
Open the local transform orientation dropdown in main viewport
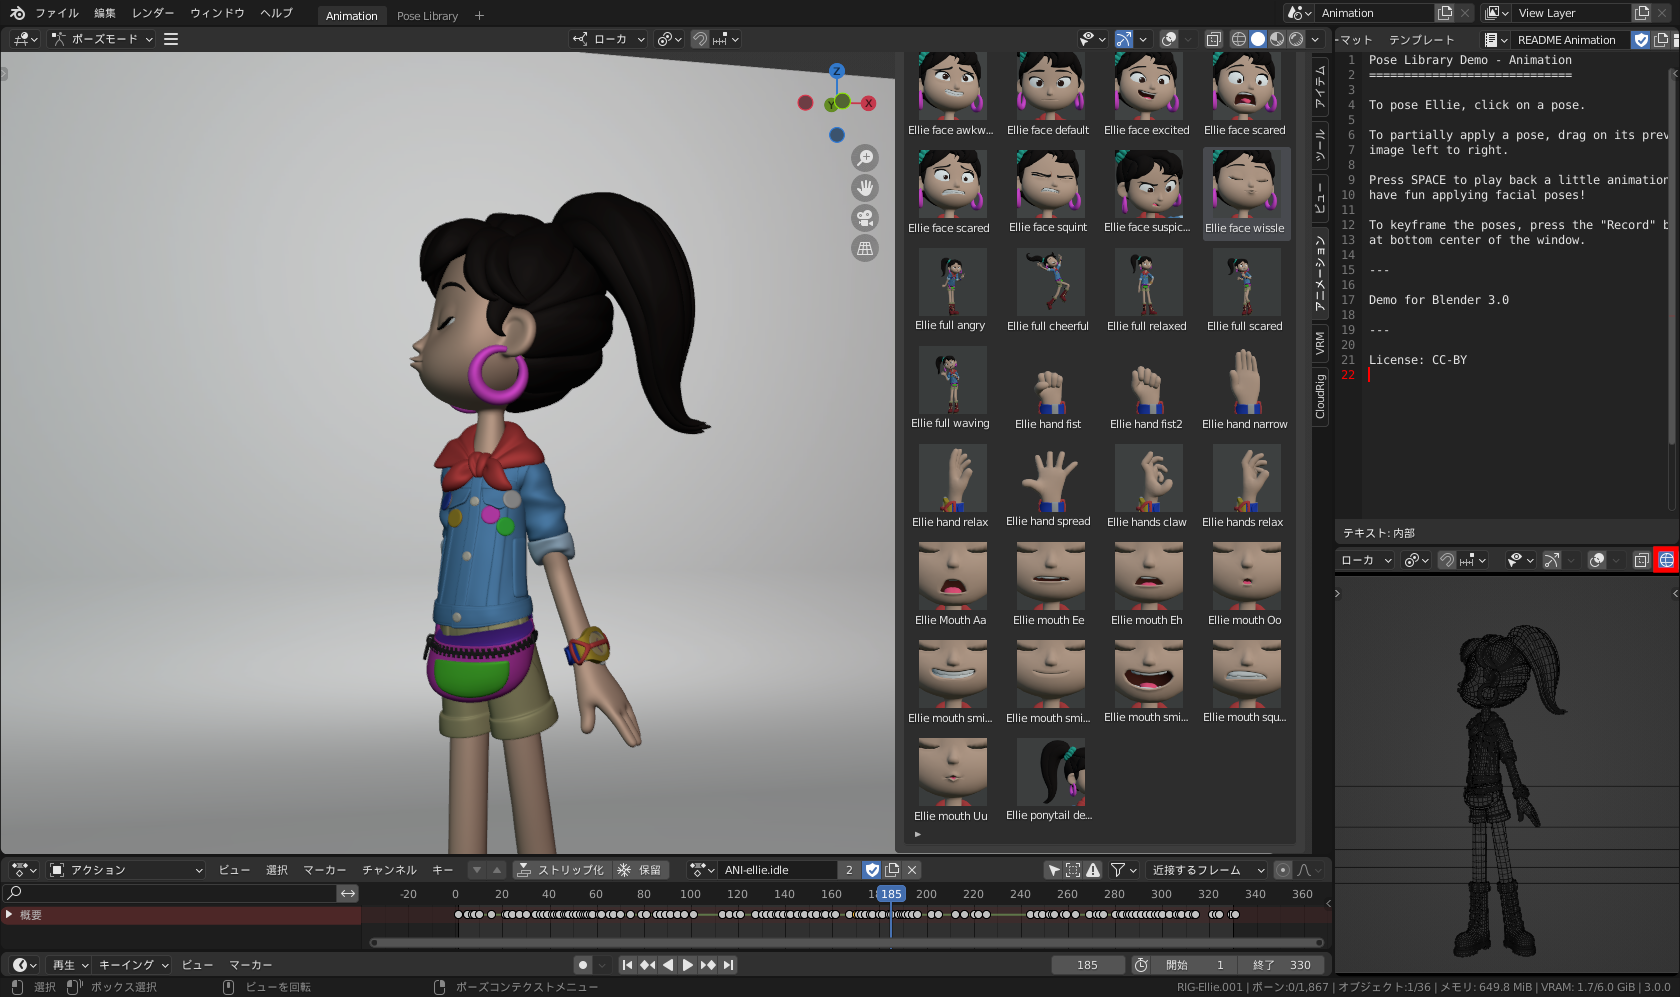click(x=609, y=39)
